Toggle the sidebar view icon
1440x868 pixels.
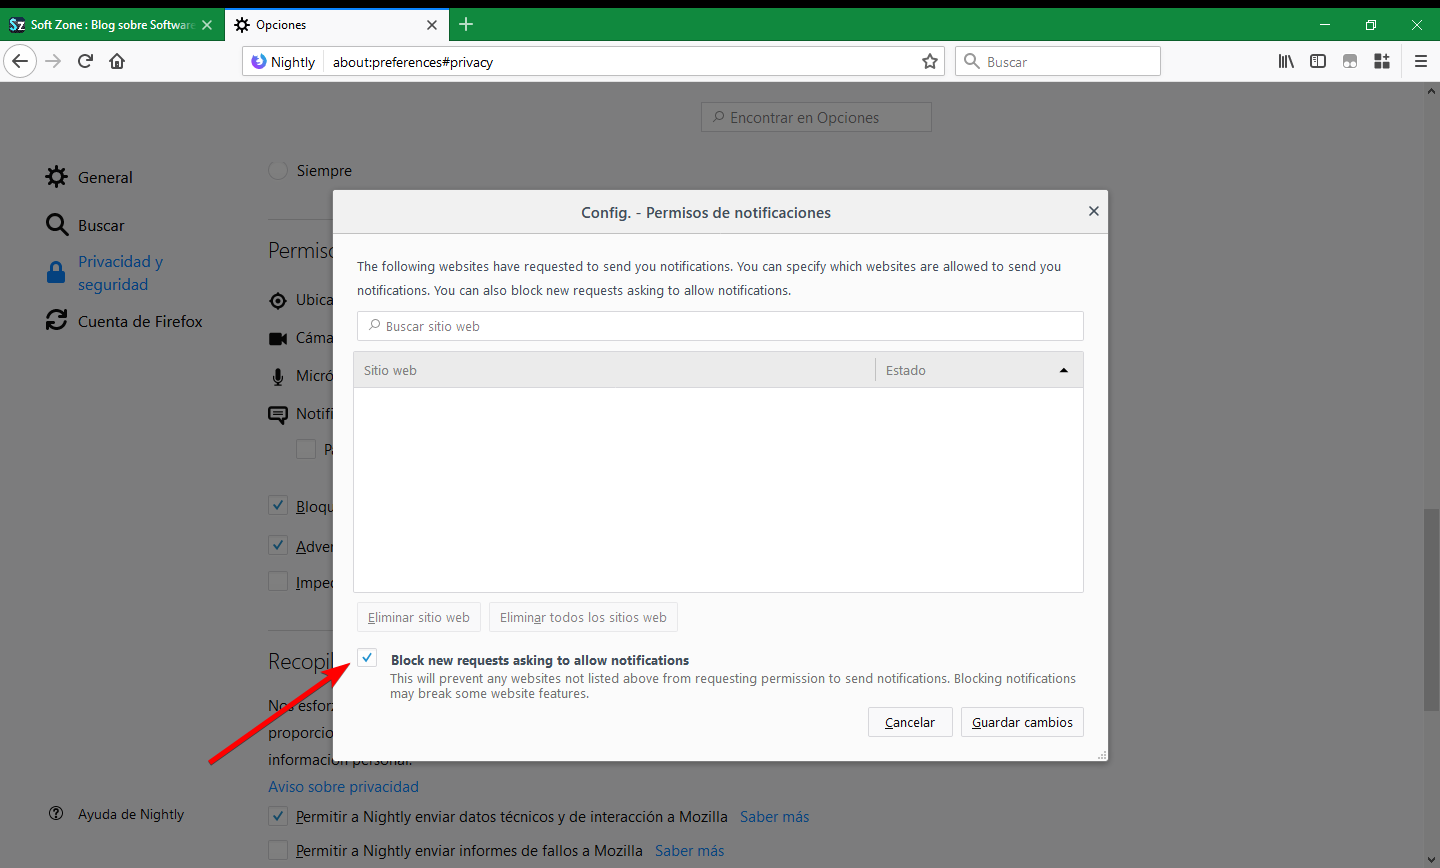(x=1318, y=61)
